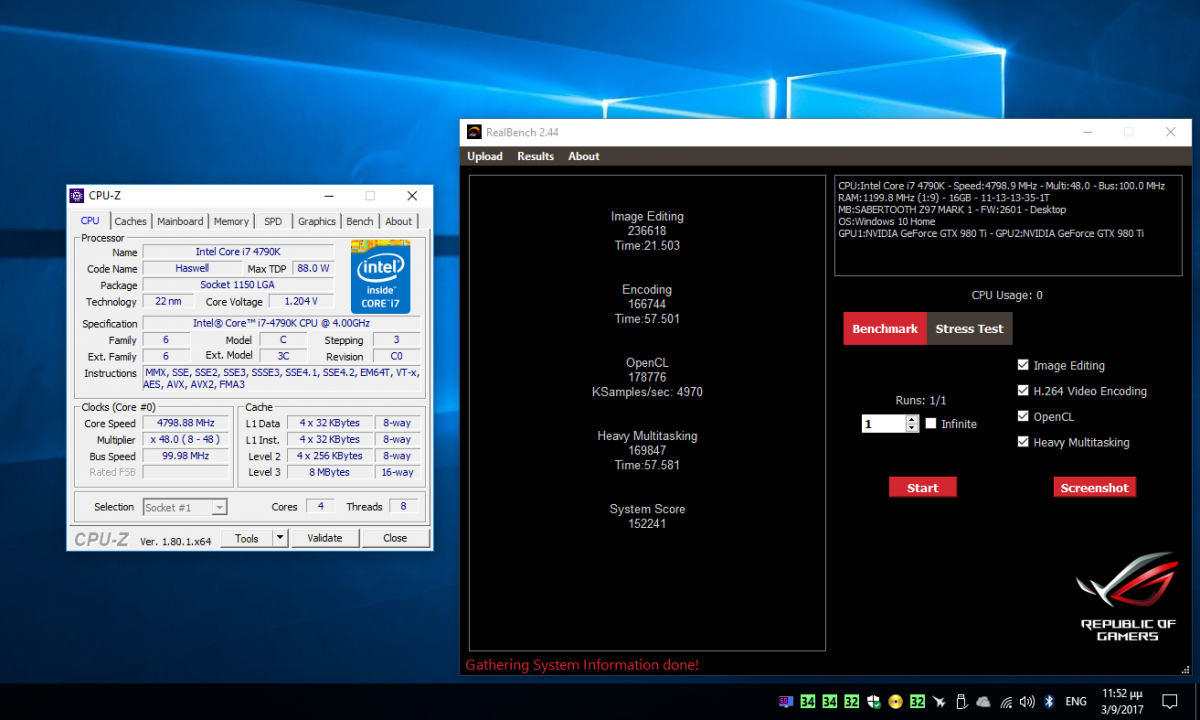This screenshot has width=1200, height=720.
Task: Click the system information text box
Action: tap(1008, 225)
